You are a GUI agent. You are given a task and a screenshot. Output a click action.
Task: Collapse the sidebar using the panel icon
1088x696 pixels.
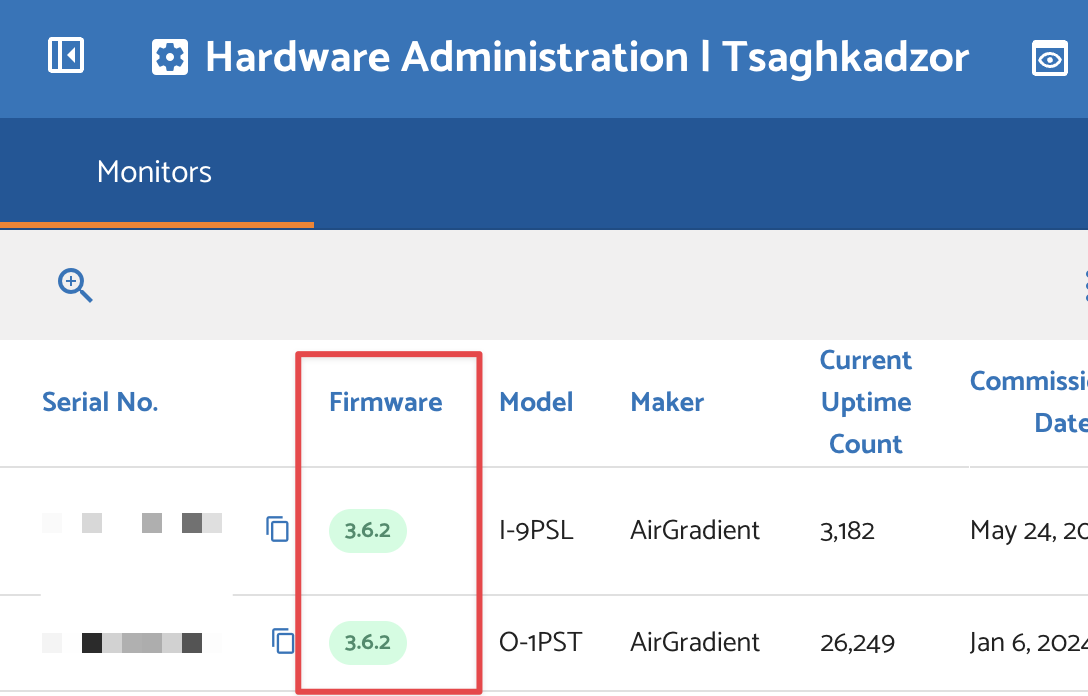(x=66, y=57)
